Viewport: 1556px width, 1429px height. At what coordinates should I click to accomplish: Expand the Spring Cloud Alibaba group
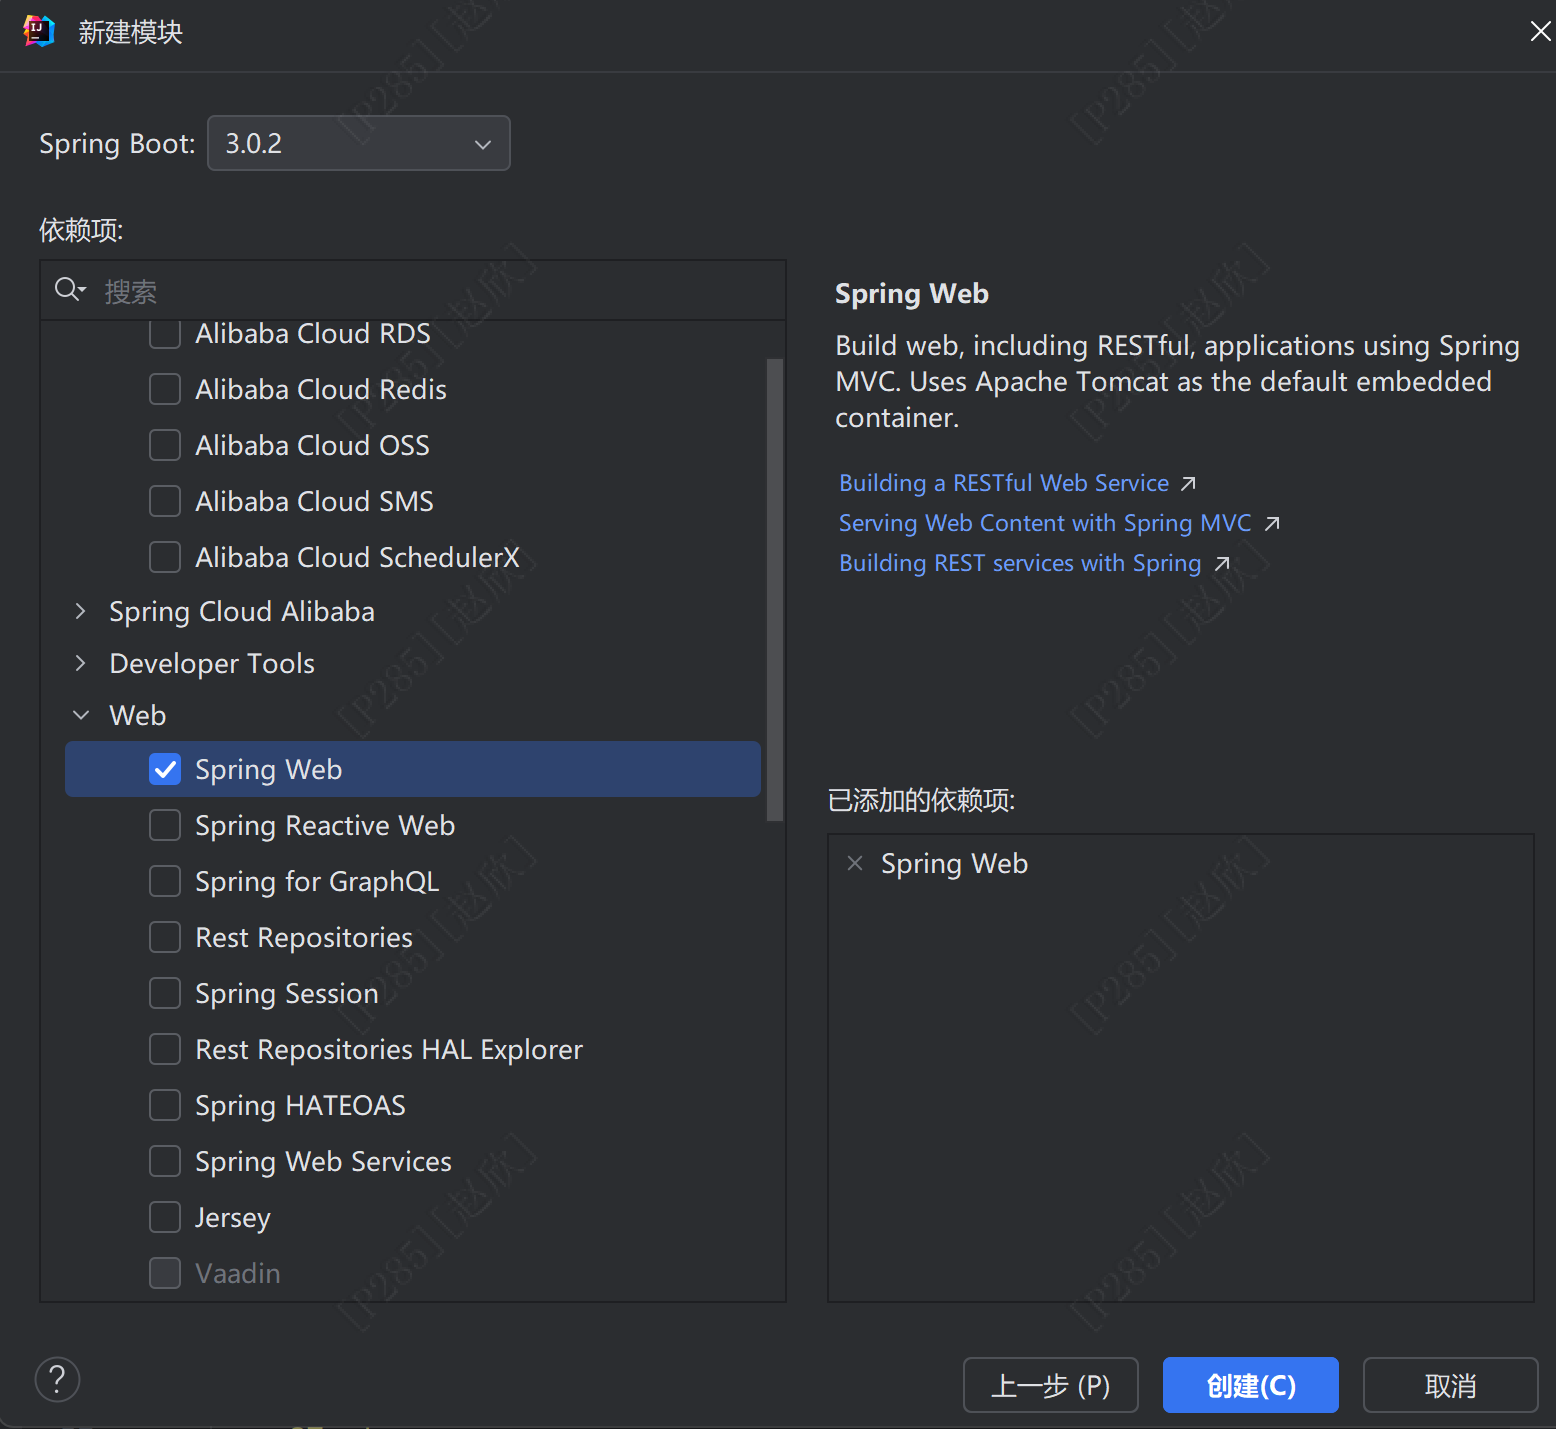(81, 611)
